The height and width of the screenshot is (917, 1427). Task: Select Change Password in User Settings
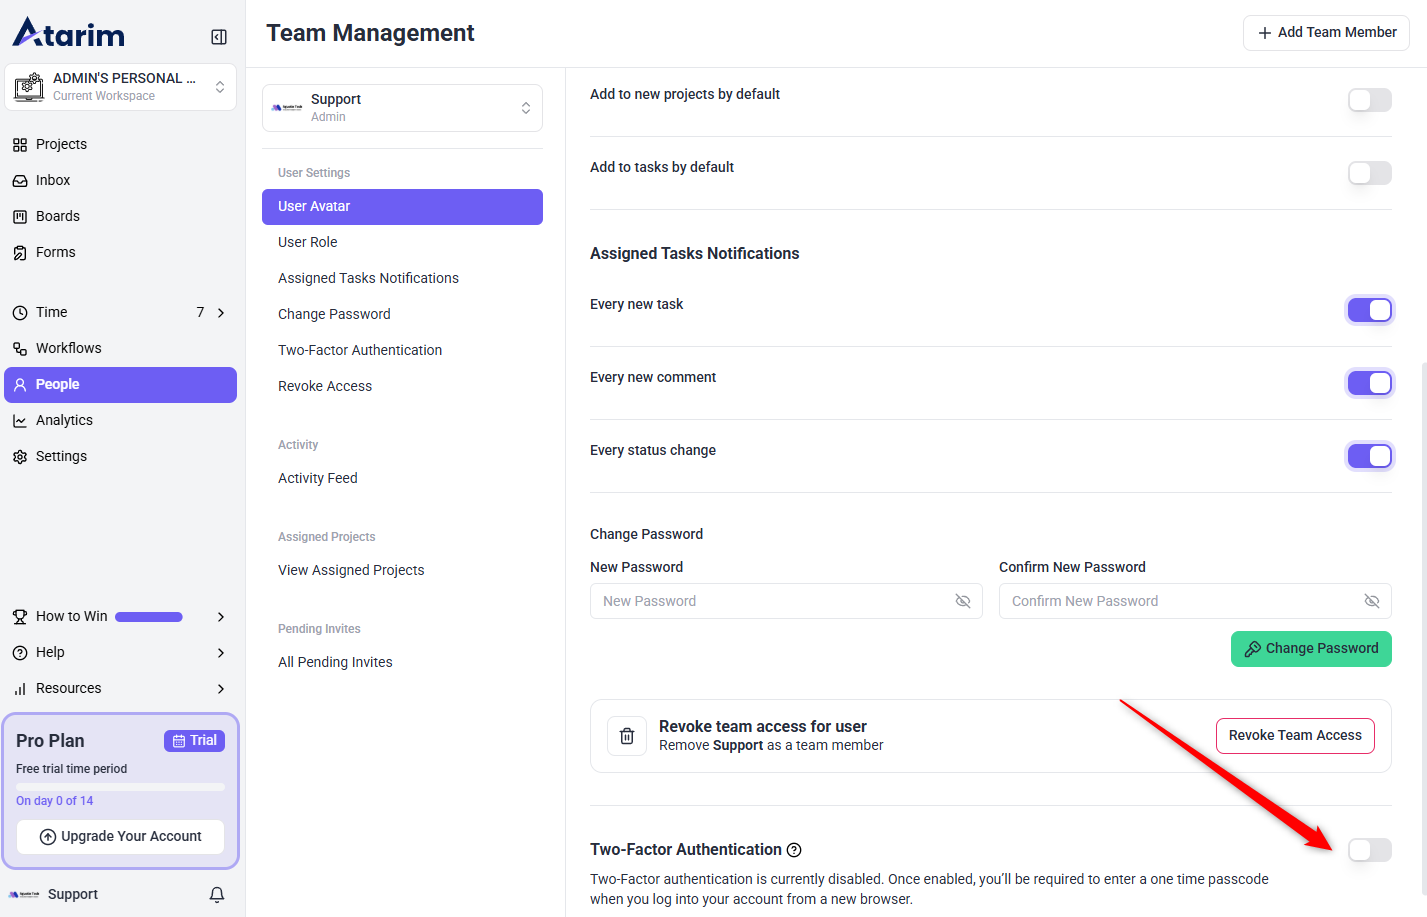[334, 314]
